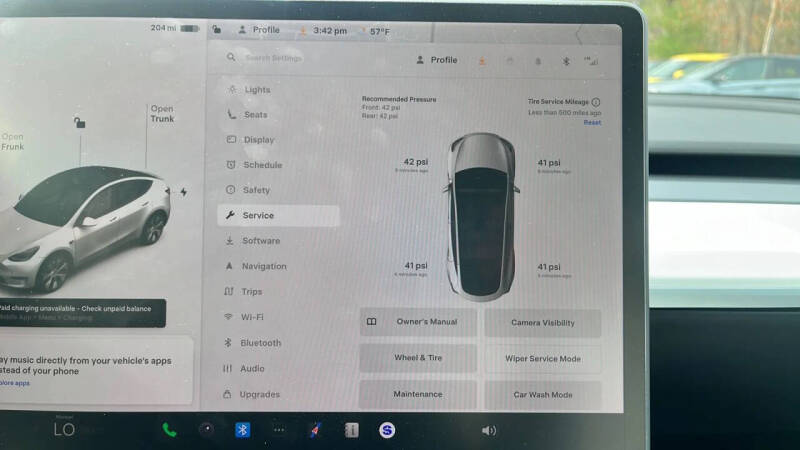Open the dashcam camera icon in bottom bar
Image resolution: width=800 pixels, height=450 pixels.
[207, 430]
